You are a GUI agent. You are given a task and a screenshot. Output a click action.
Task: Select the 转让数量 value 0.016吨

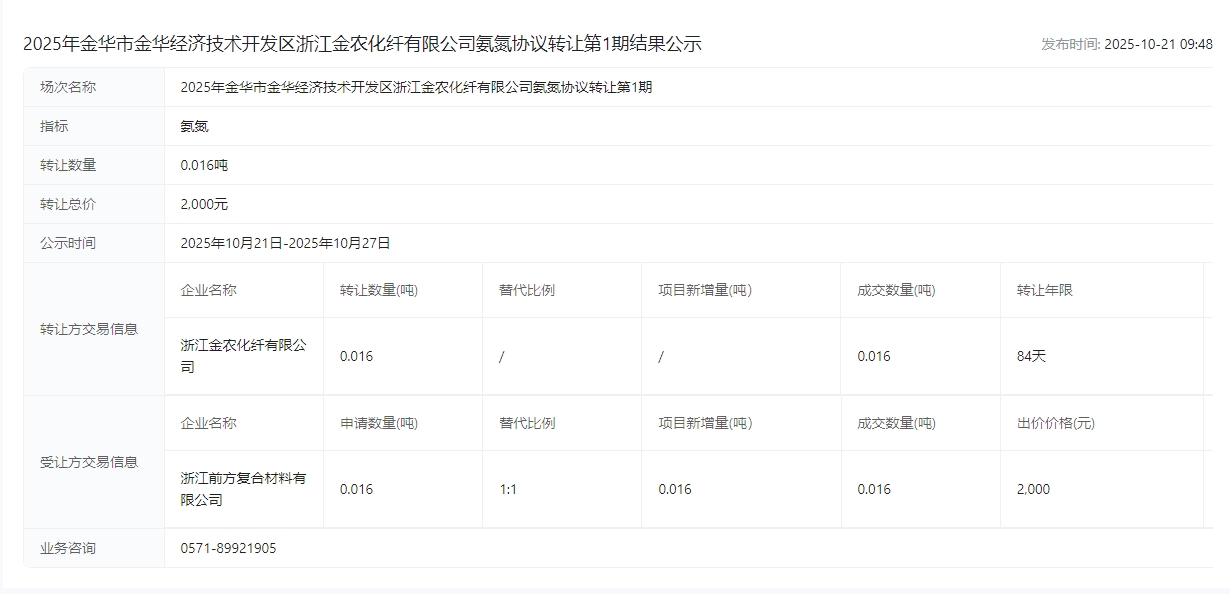pyautogui.click(x=204, y=165)
